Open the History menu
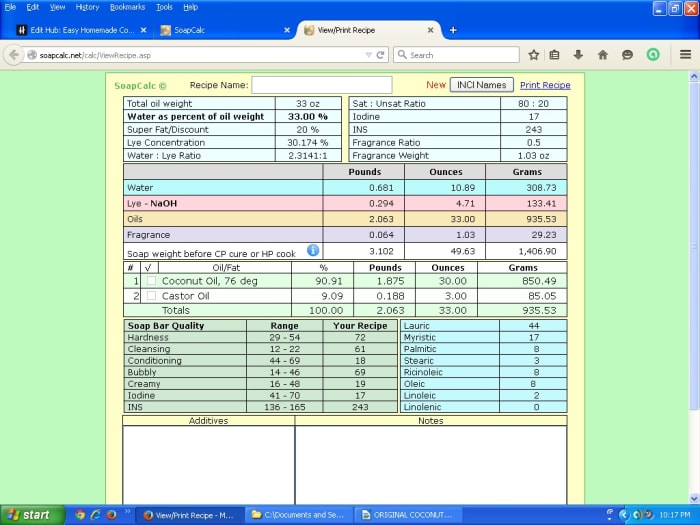 click(x=87, y=7)
